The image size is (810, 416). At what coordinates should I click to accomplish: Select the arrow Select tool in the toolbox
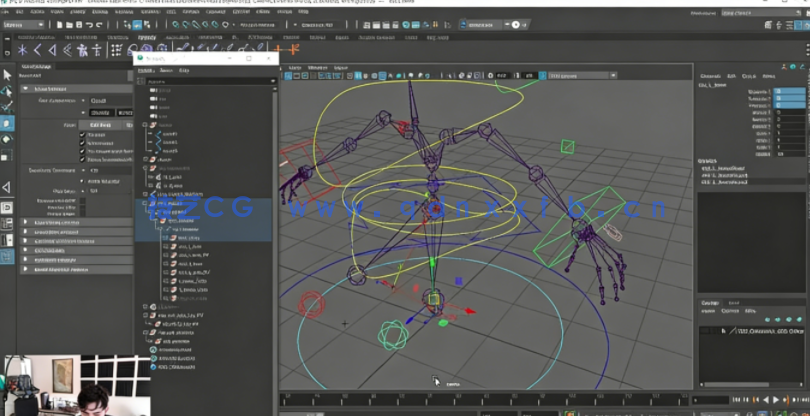pos(7,74)
